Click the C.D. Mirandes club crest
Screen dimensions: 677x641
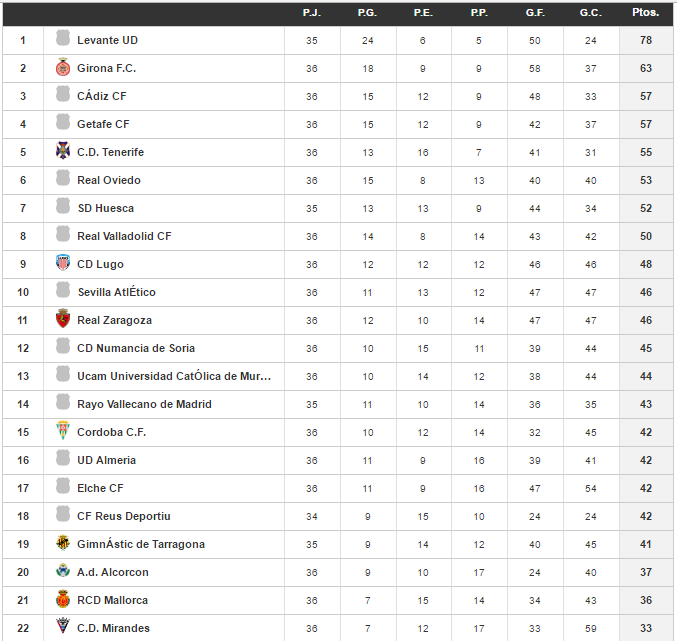point(63,628)
